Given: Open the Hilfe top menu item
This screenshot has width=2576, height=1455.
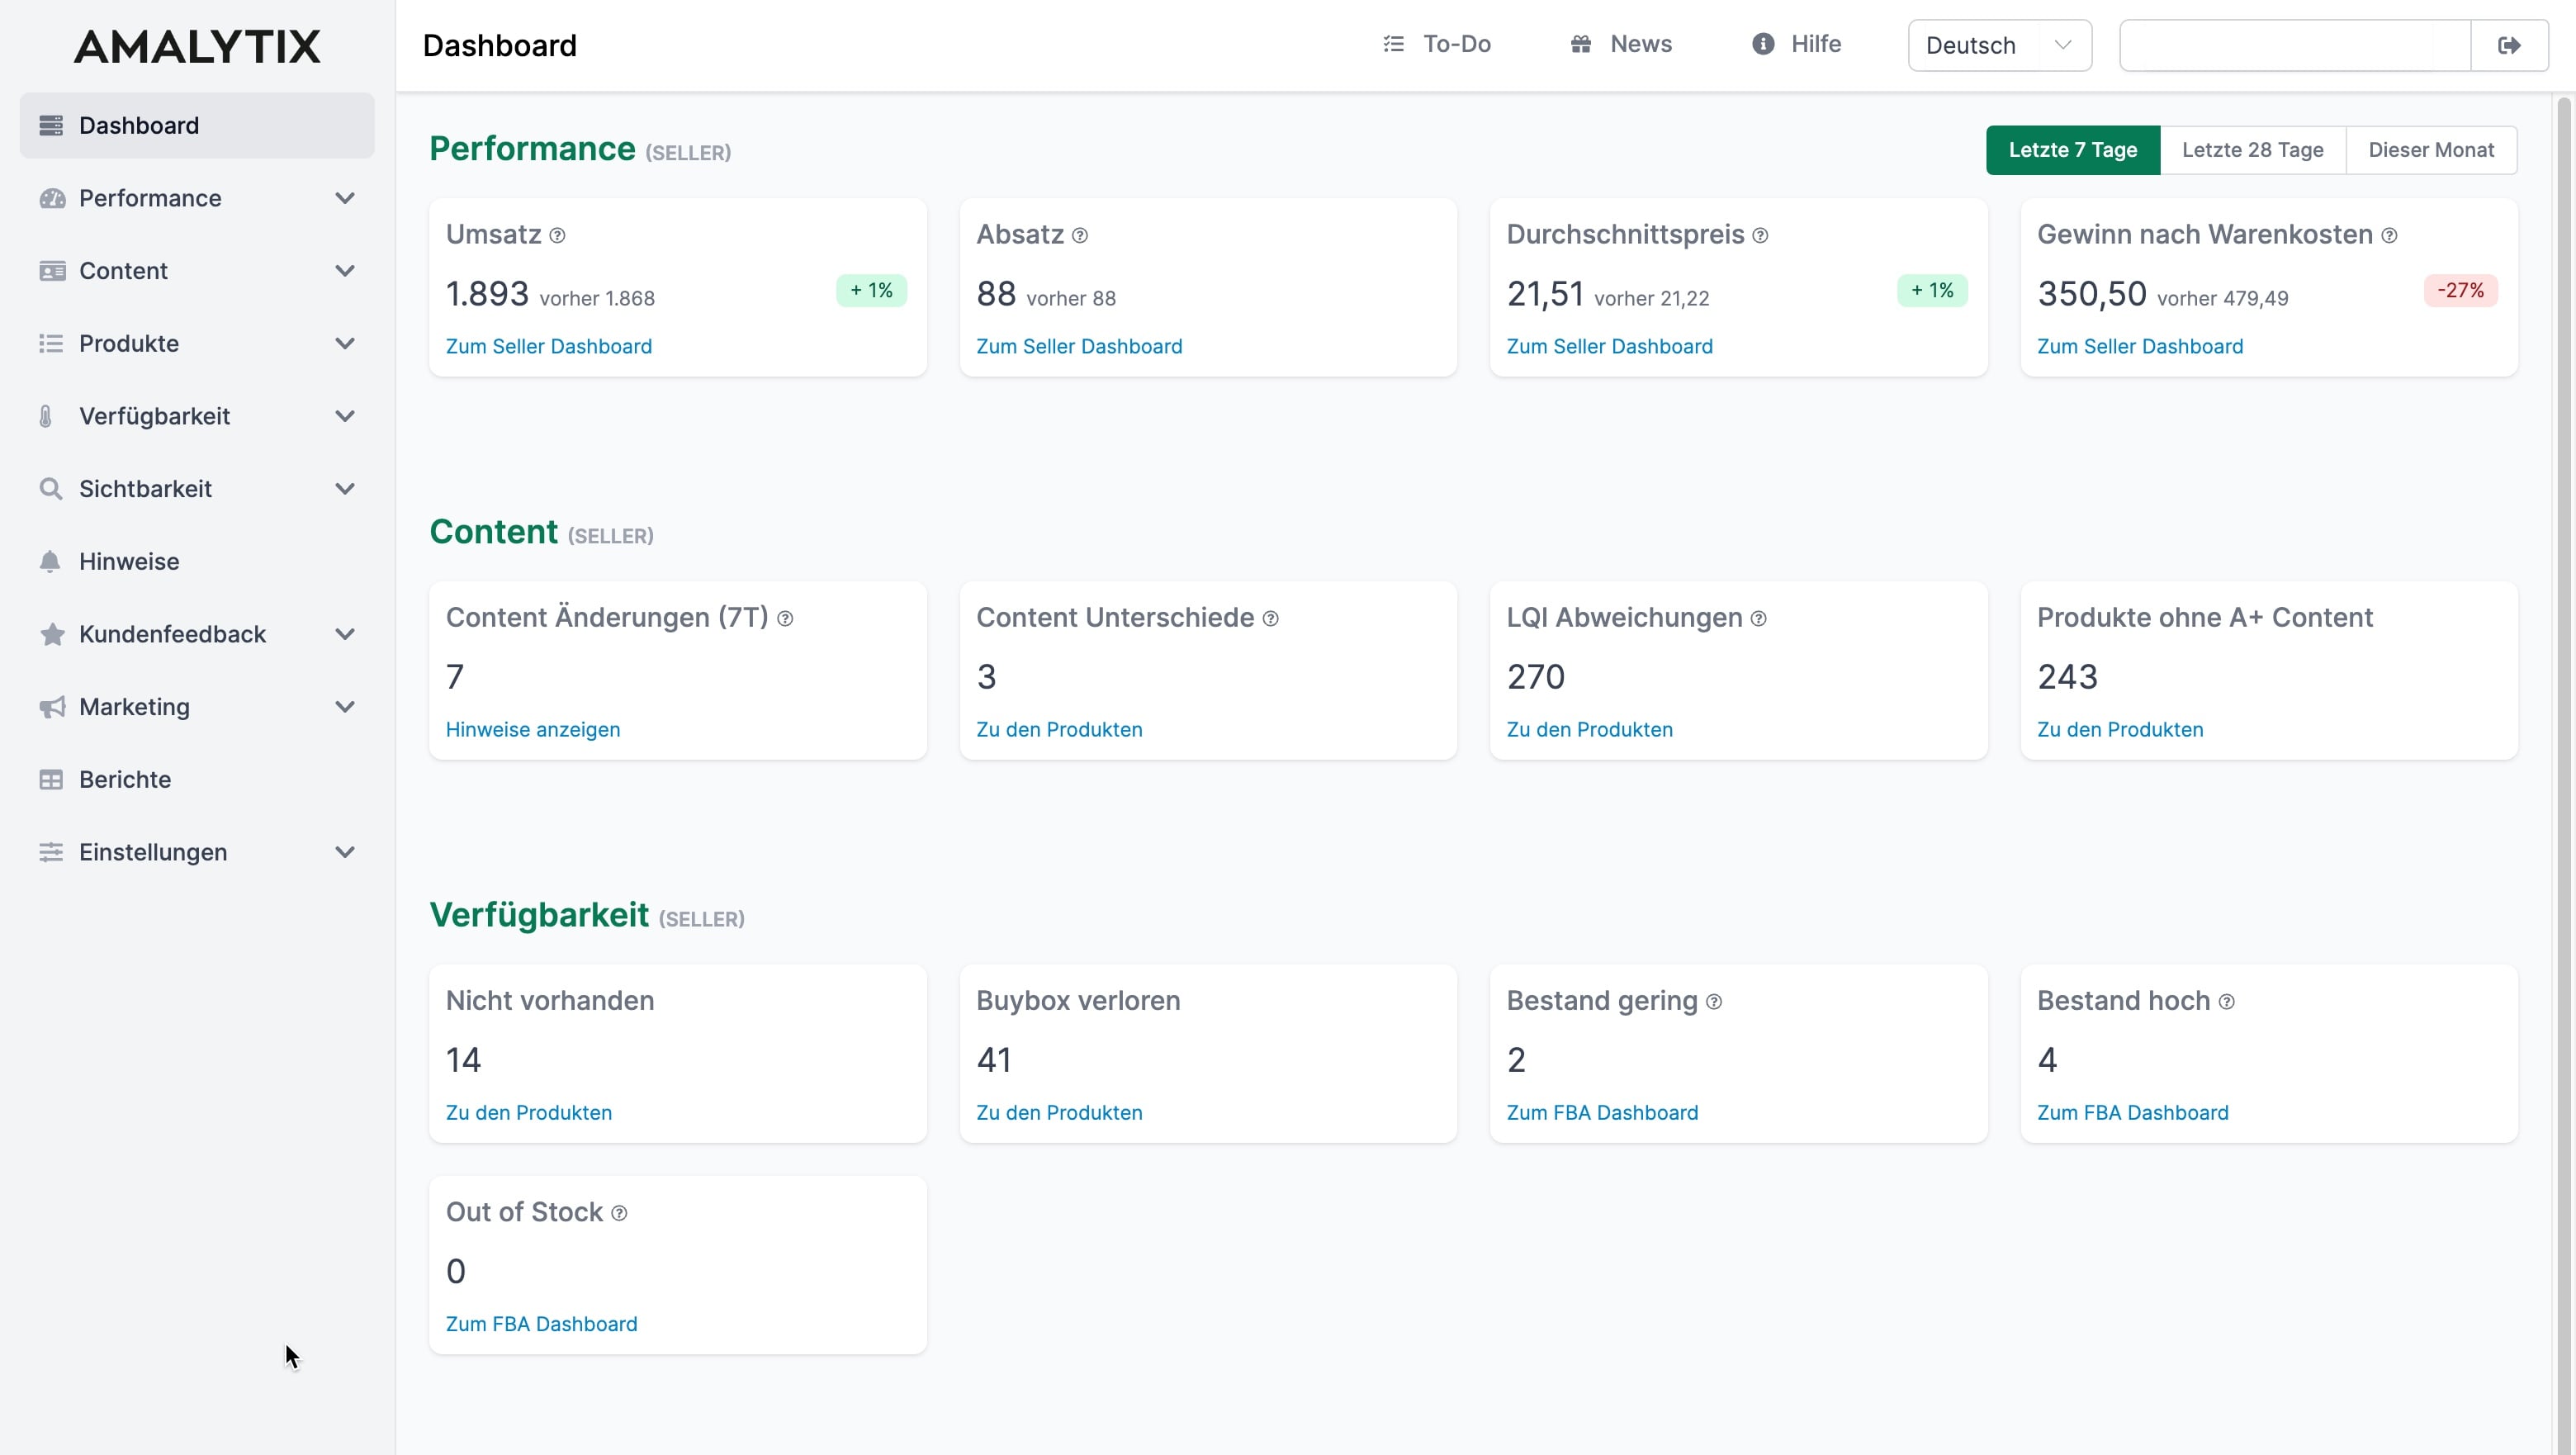Looking at the screenshot, I should coord(1796,44).
